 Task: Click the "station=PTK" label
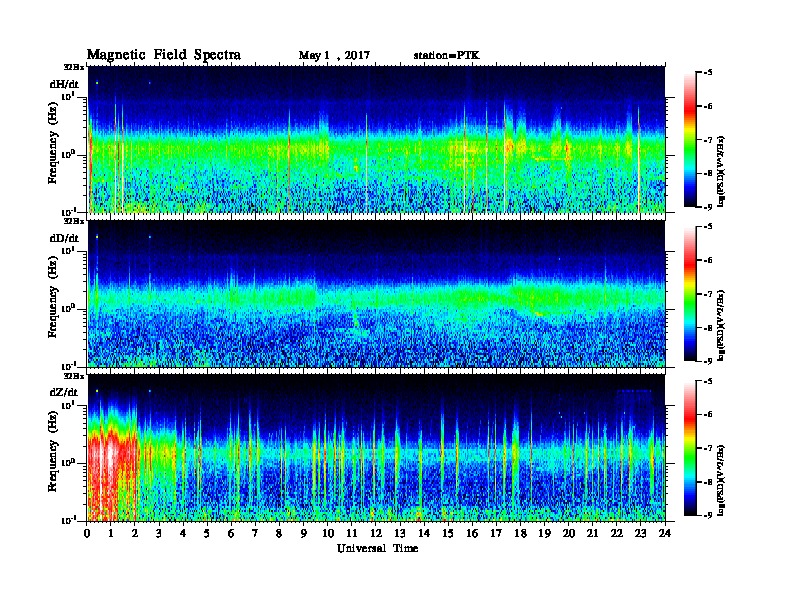coord(447,56)
